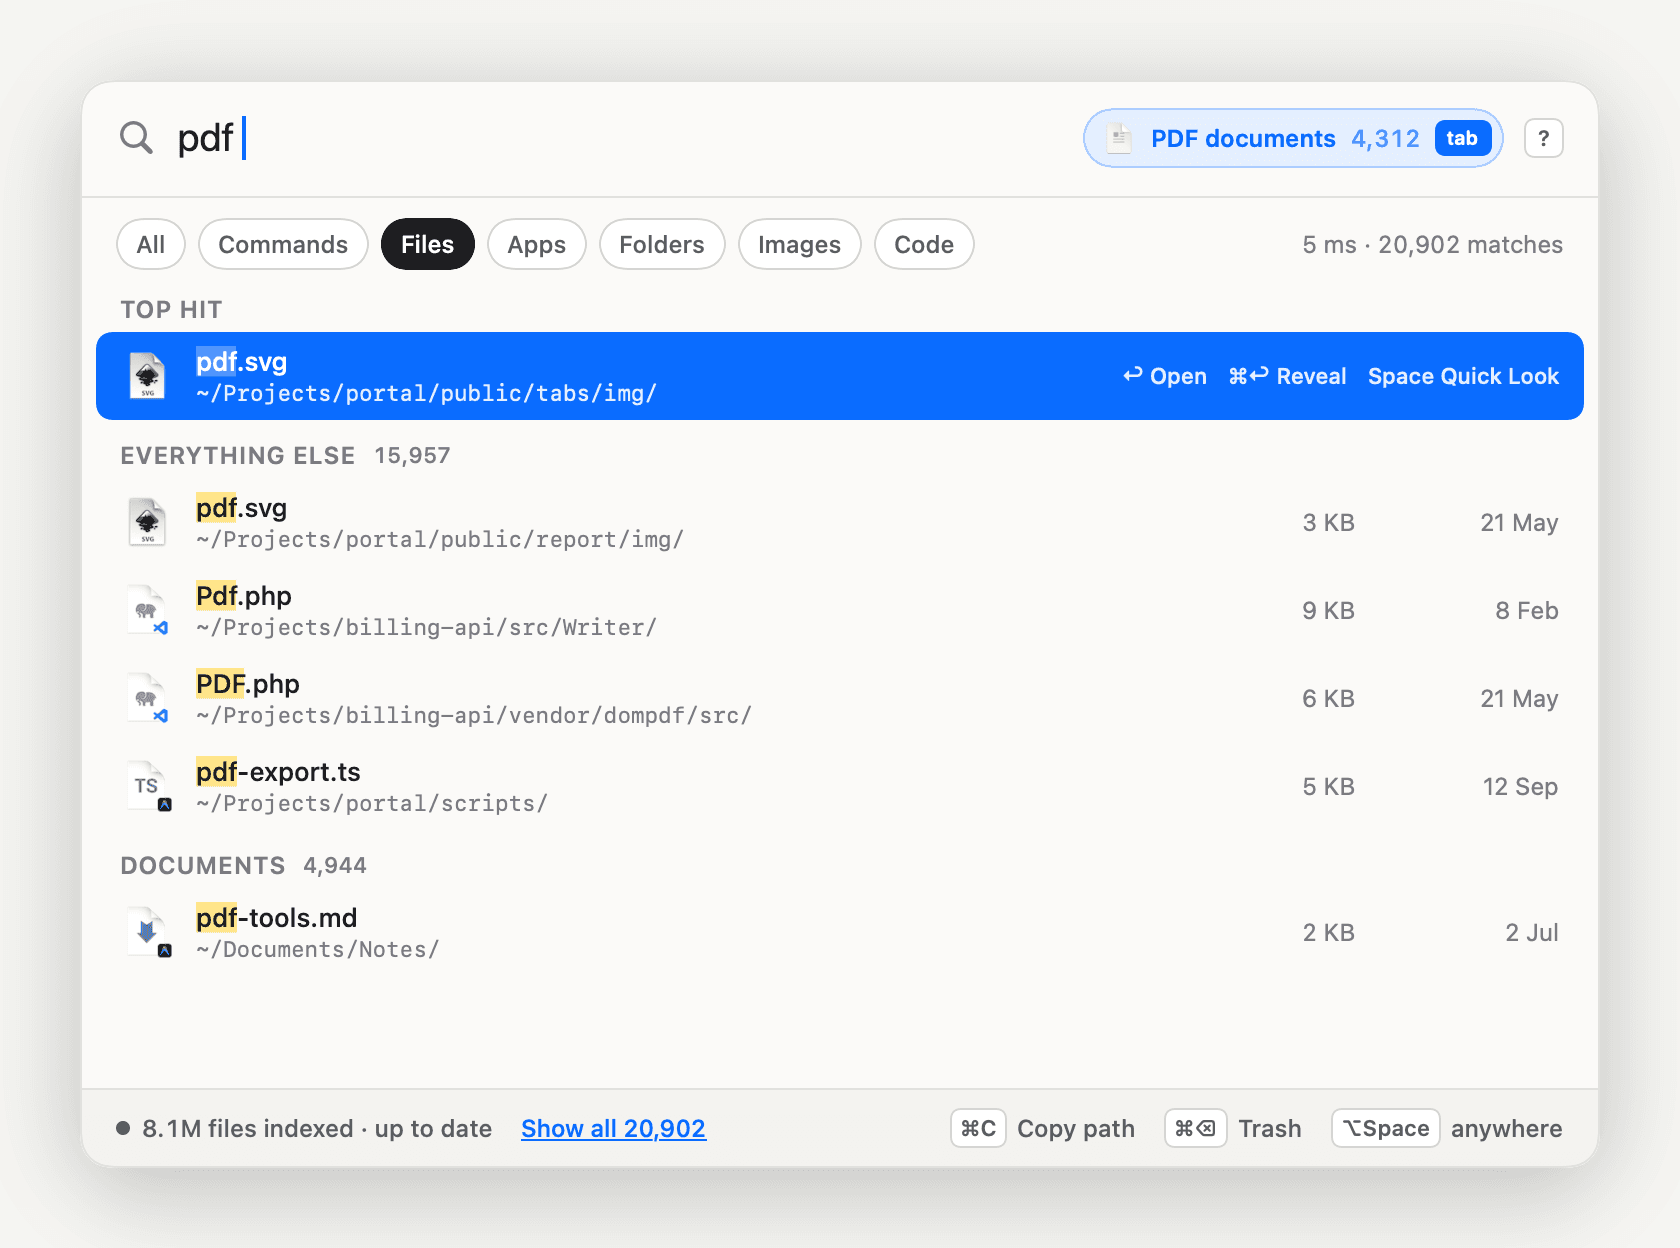The width and height of the screenshot is (1680, 1248).
Task: Click the PHP icon for PDF.php in dompdf
Action: 148,698
